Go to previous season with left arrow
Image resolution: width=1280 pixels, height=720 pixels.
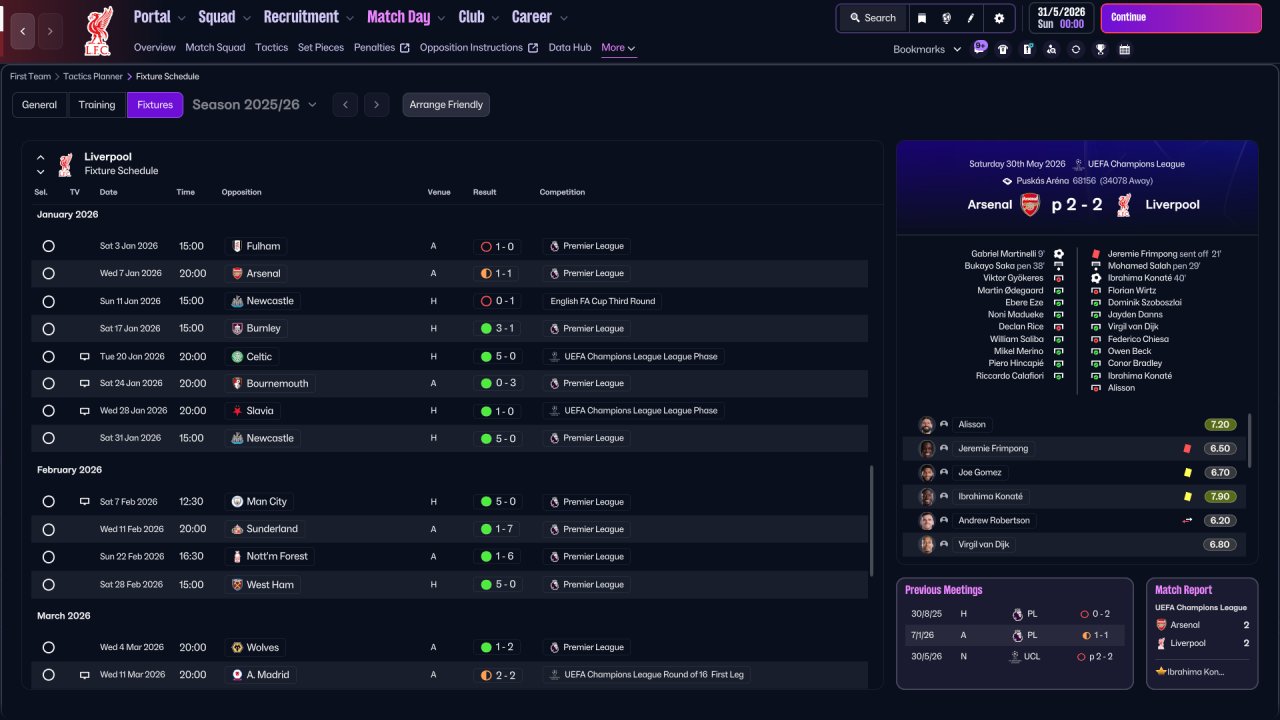(x=345, y=105)
